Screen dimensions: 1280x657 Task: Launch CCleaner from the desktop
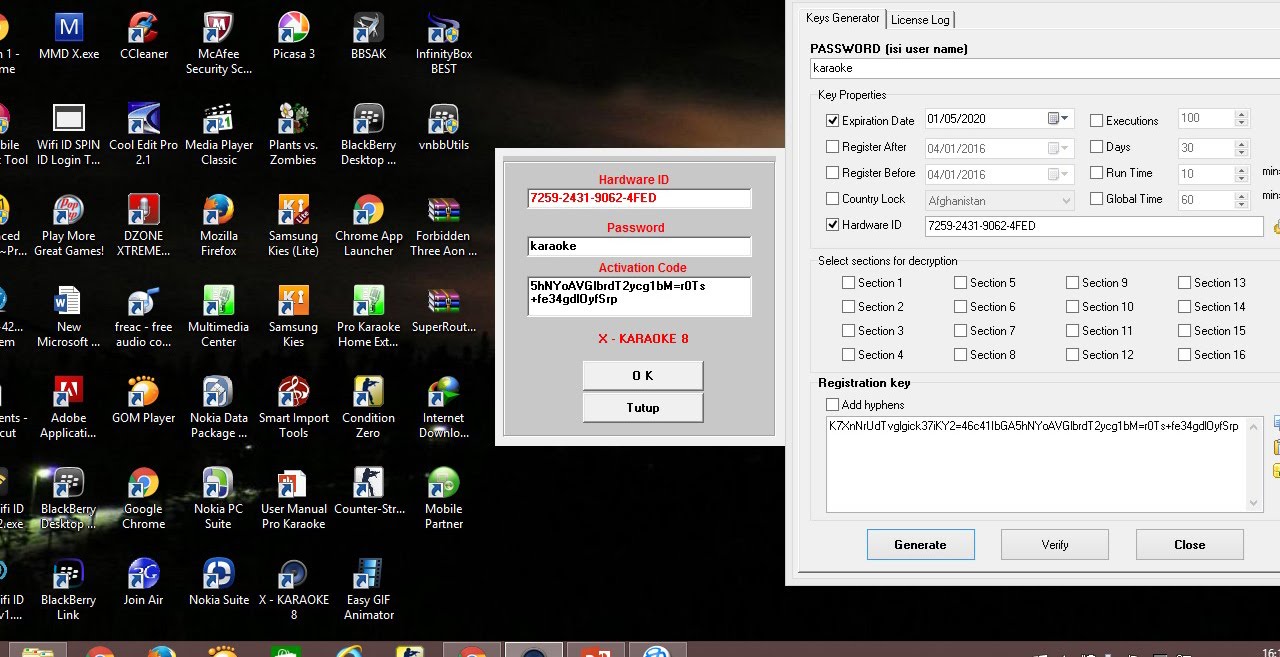click(144, 36)
